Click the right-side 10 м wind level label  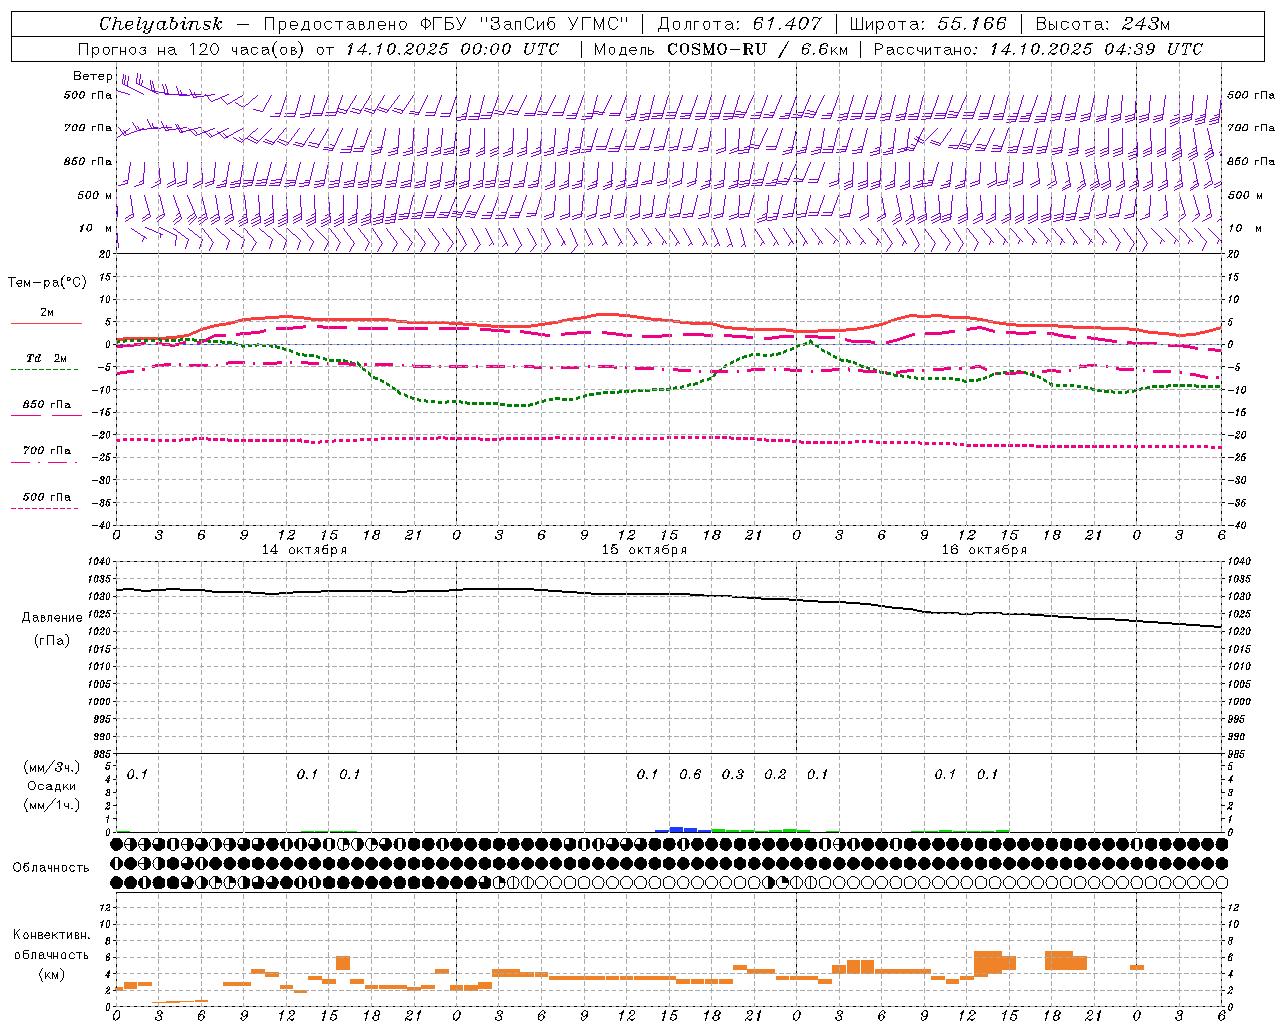[x=1243, y=228]
